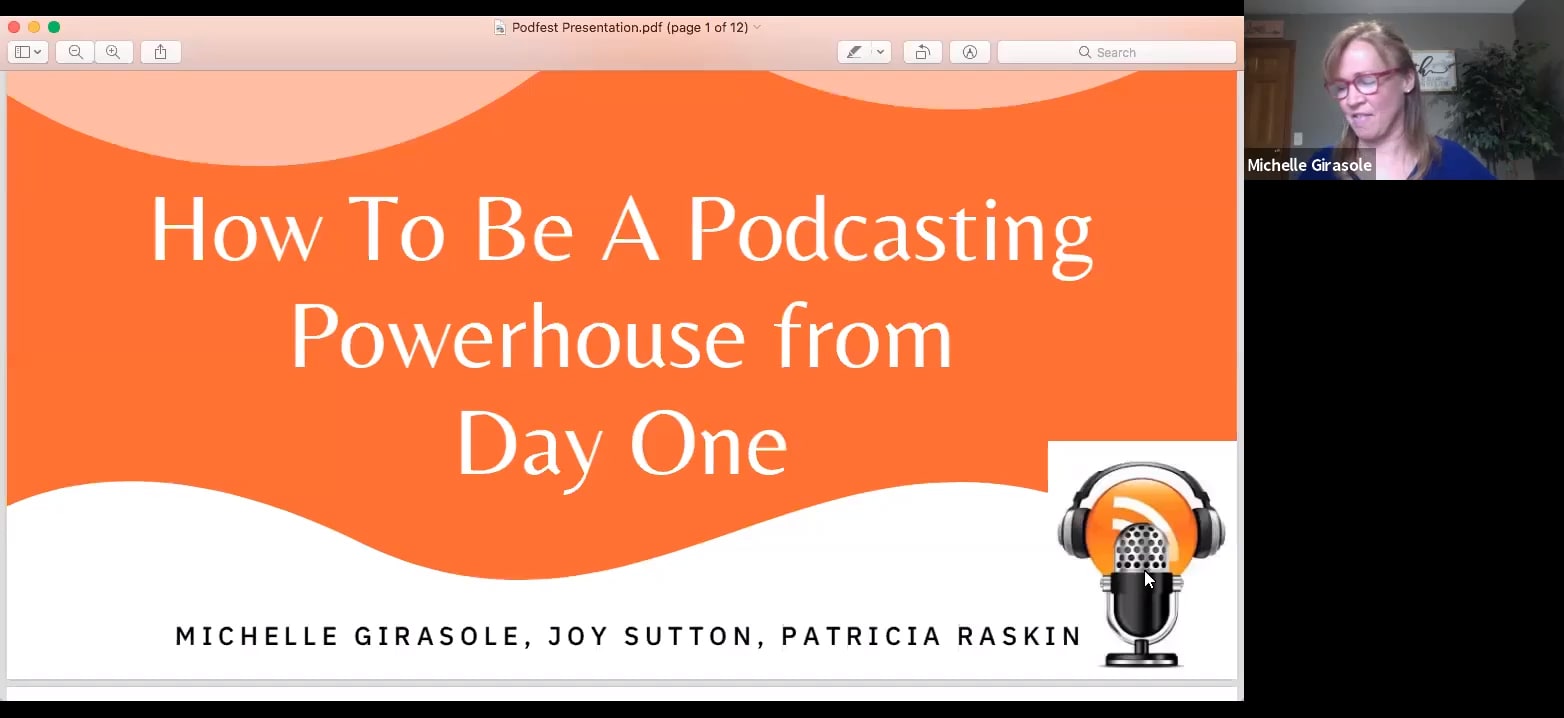Click the Michelle Girasole name label

pos(1309,164)
